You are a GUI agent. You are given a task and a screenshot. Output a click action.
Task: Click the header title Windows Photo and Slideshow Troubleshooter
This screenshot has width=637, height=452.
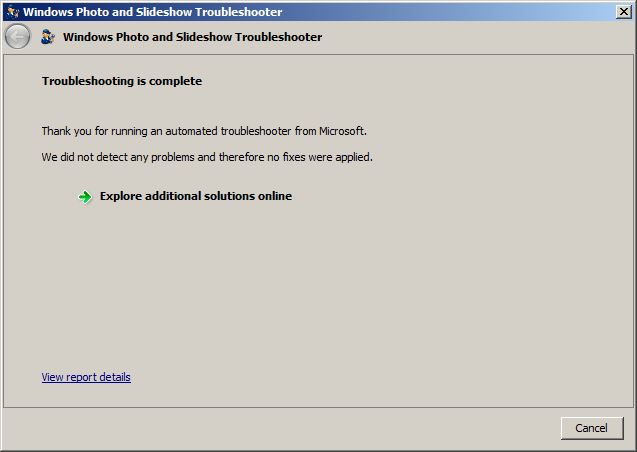pos(193,37)
